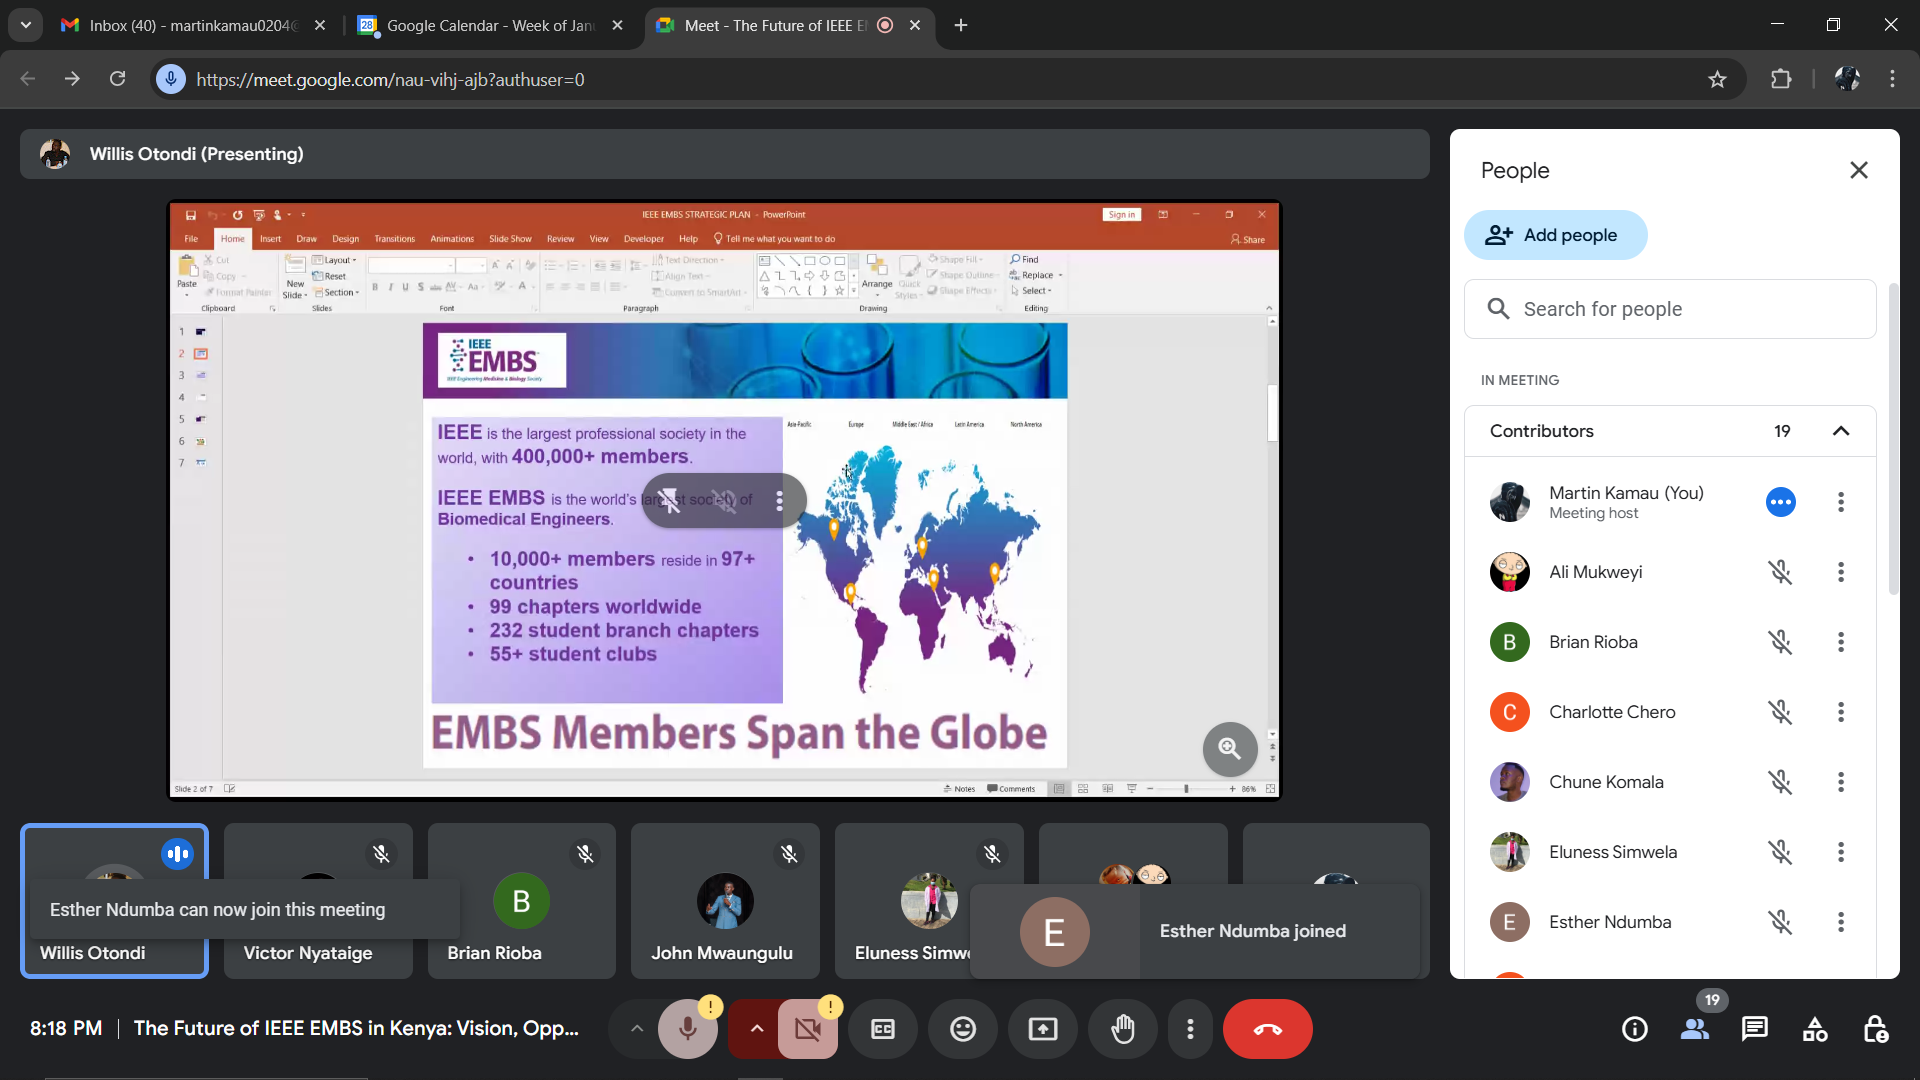Select John Mwaungulu's video tile
The width and height of the screenshot is (1920, 1080).
click(725, 900)
